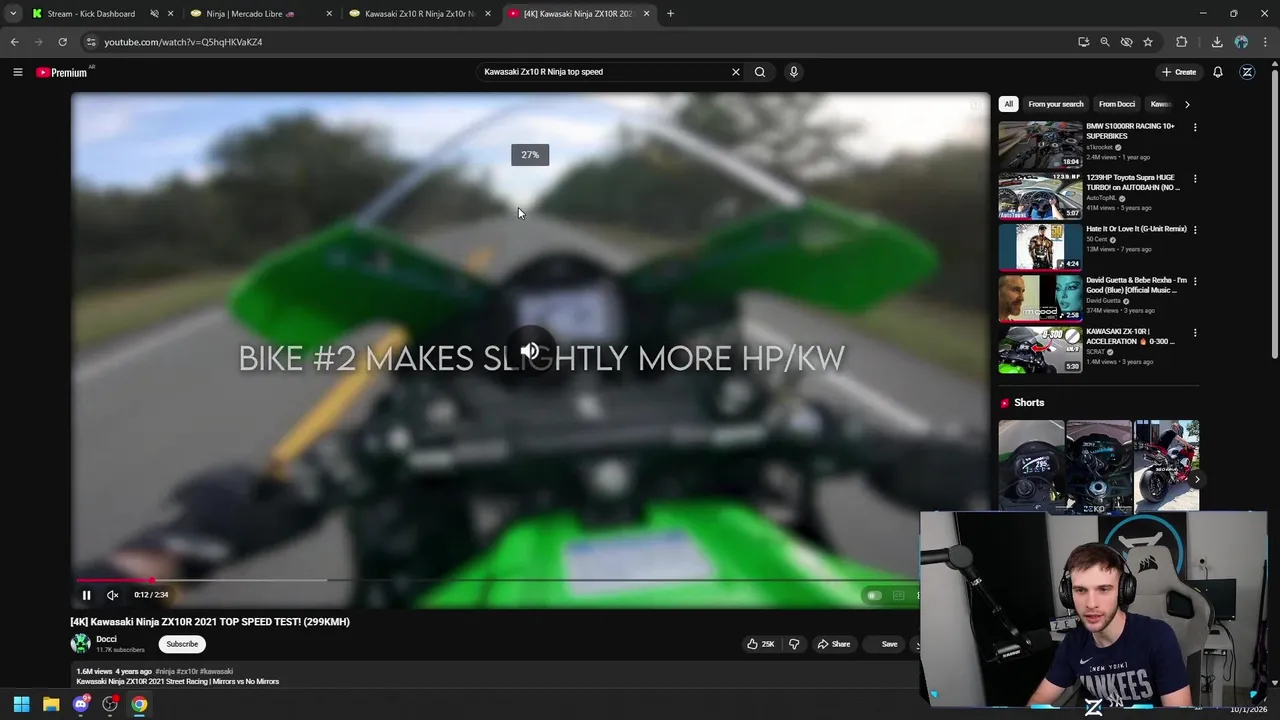The width and height of the screenshot is (1280, 720).
Task: Open the browser extensions puzzle icon
Action: [x=1182, y=42]
